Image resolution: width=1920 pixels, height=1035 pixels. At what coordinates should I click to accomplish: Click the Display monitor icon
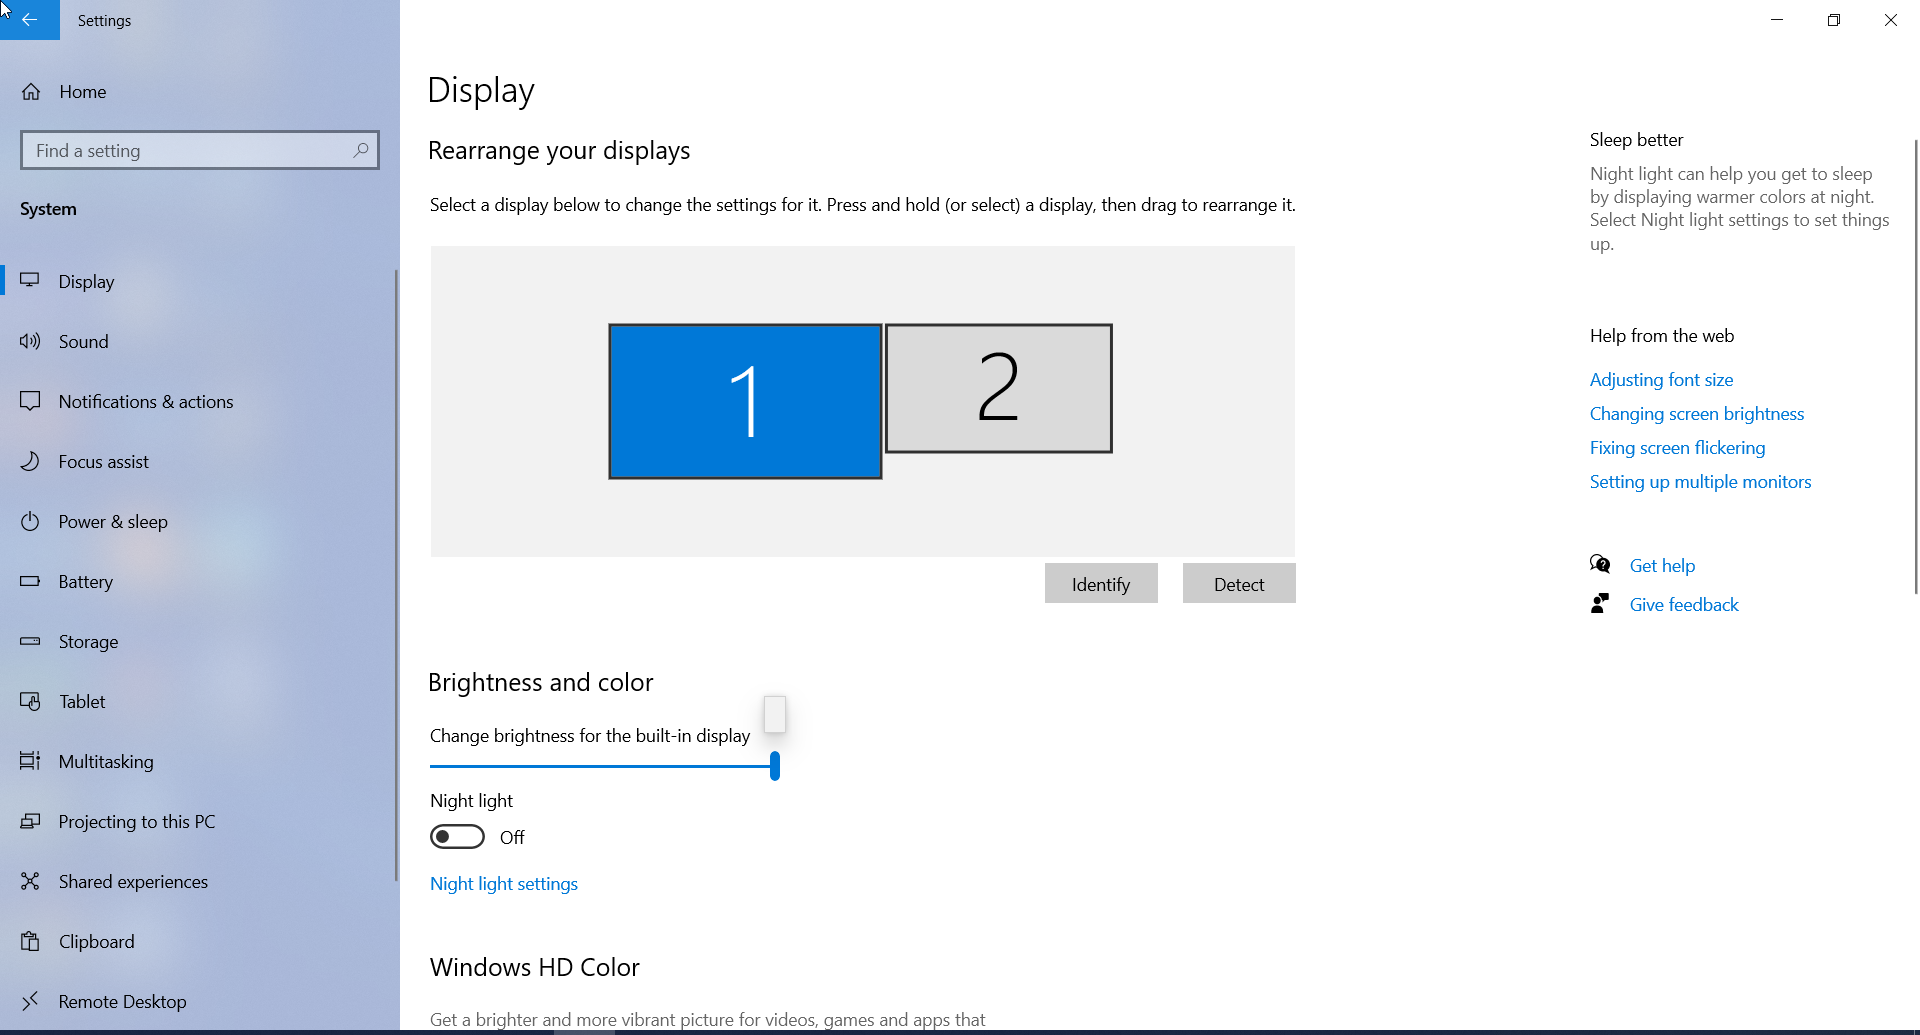(30, 281)
